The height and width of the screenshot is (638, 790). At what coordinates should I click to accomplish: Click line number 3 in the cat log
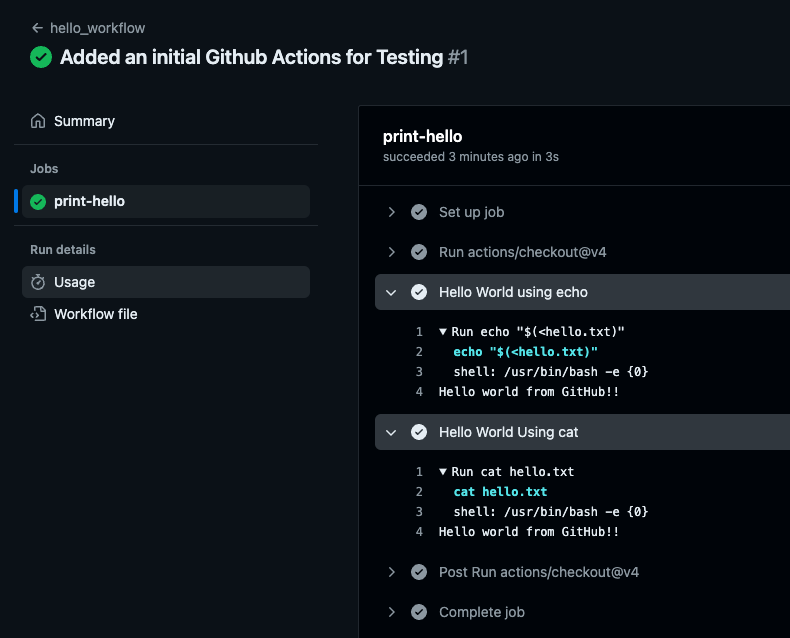pyautogui.click(x=419, y=512)
